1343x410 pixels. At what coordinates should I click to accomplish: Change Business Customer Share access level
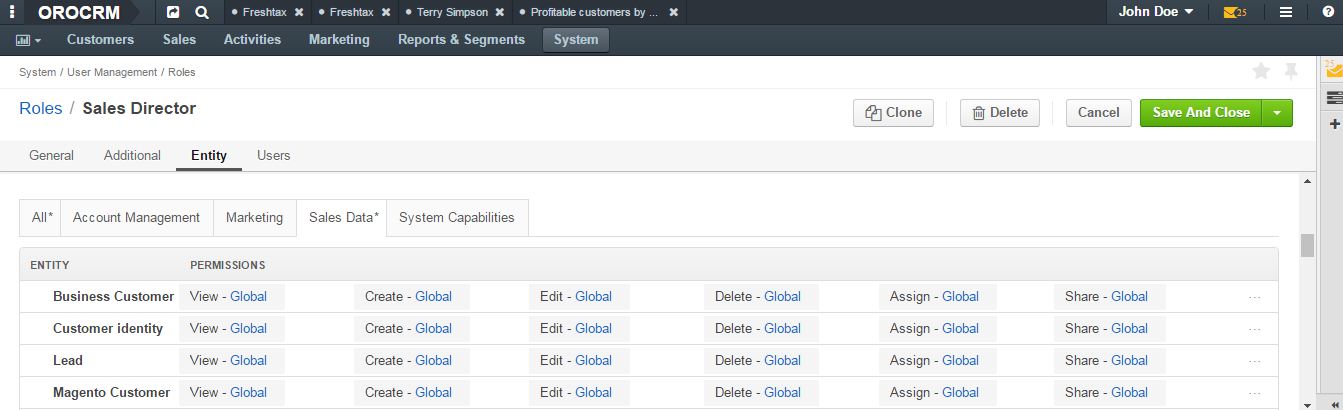(1129, 296)
